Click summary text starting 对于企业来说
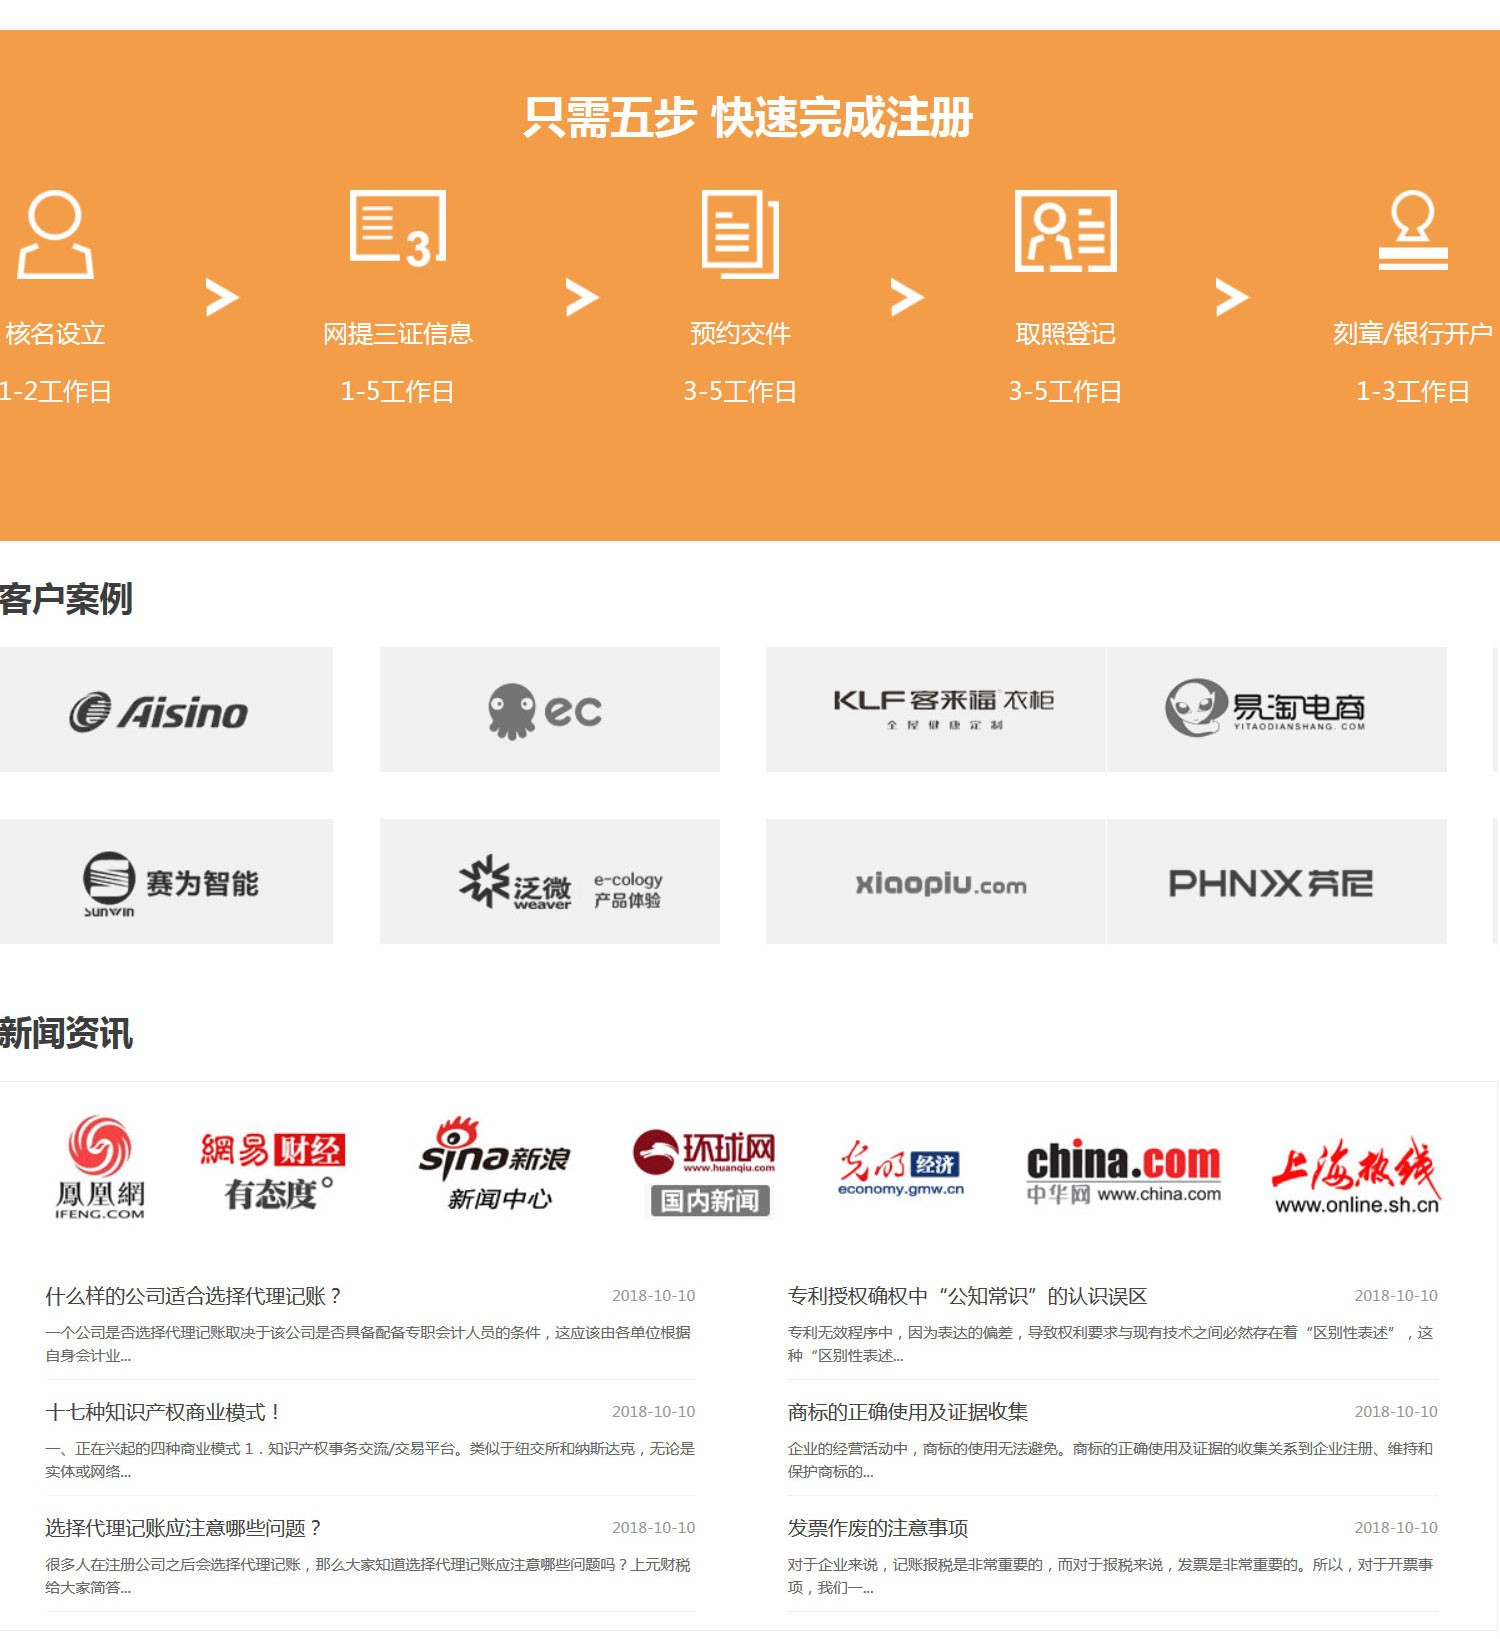Screen dimensions: 1500x1639 point(1110,1576)
